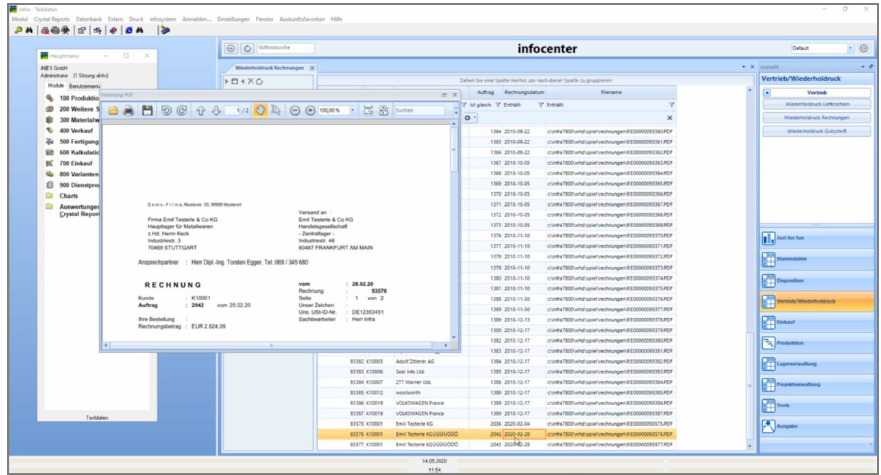This screenshot has height=475, width=881.
Task: Activate the text selection tool in PDF viewer
Action: pyautogui.click(x=276, y=110)
